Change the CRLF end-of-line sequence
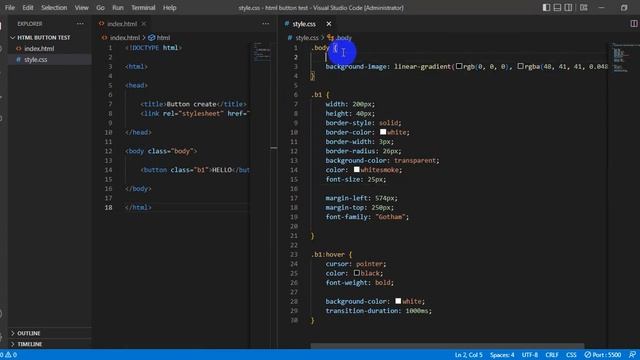The width and height of the screenshot is (640, 360). (x=552, y=355)
